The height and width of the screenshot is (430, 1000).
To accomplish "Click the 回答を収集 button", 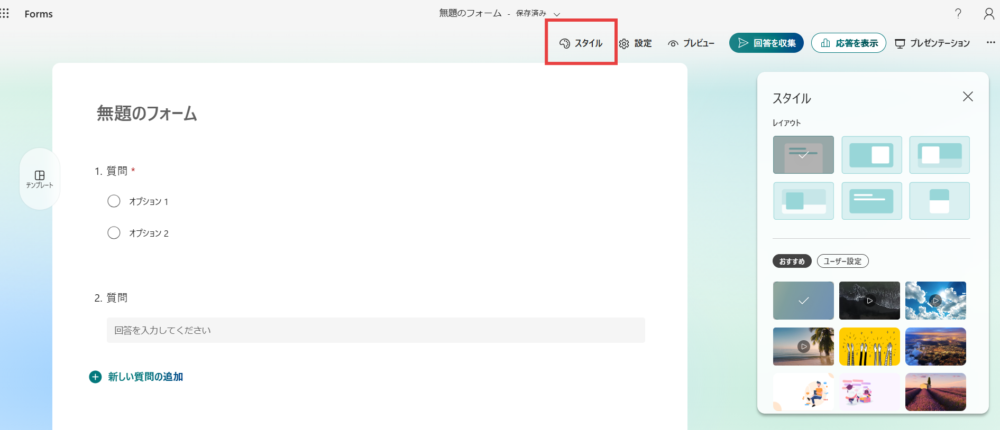I will click(767, 43).
